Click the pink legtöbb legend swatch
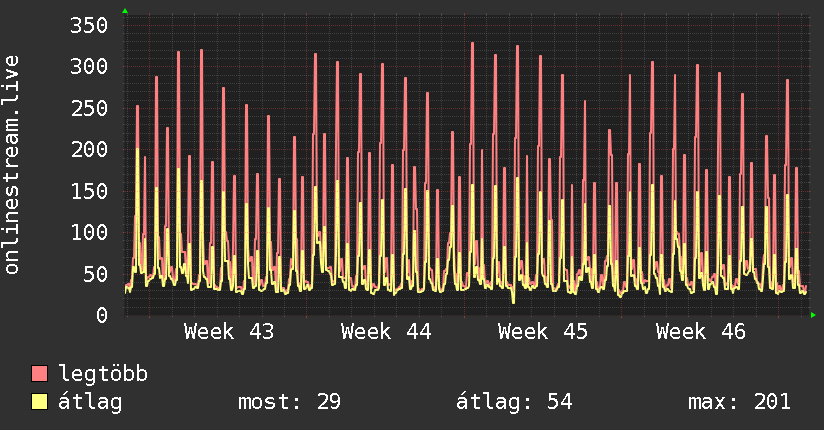Image resolution: width=824 pixels, height=430 pixels. tap(39, 373)
